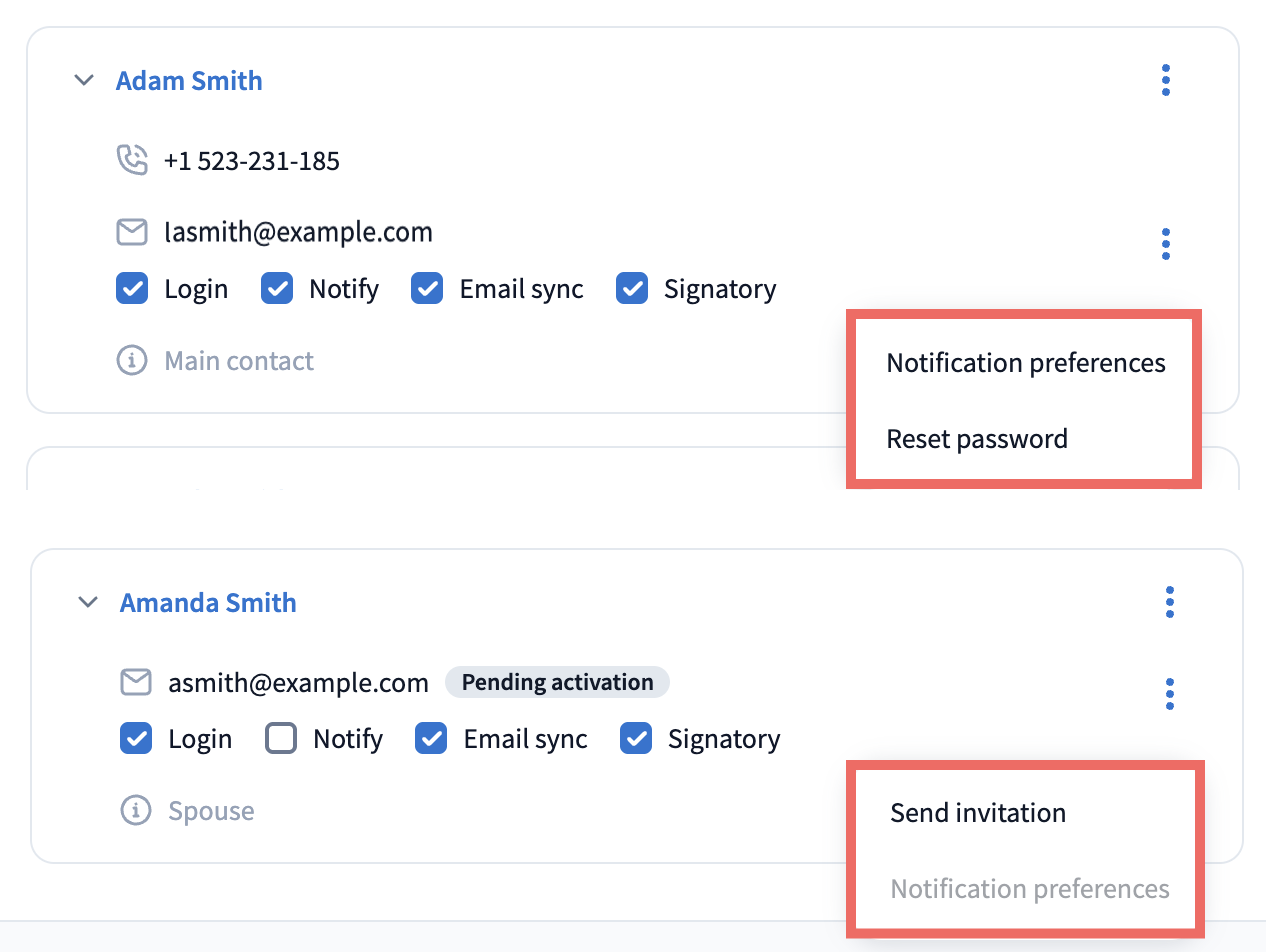
Task: Click the phone icon next to +1 523-231-185
Action: 132,160
